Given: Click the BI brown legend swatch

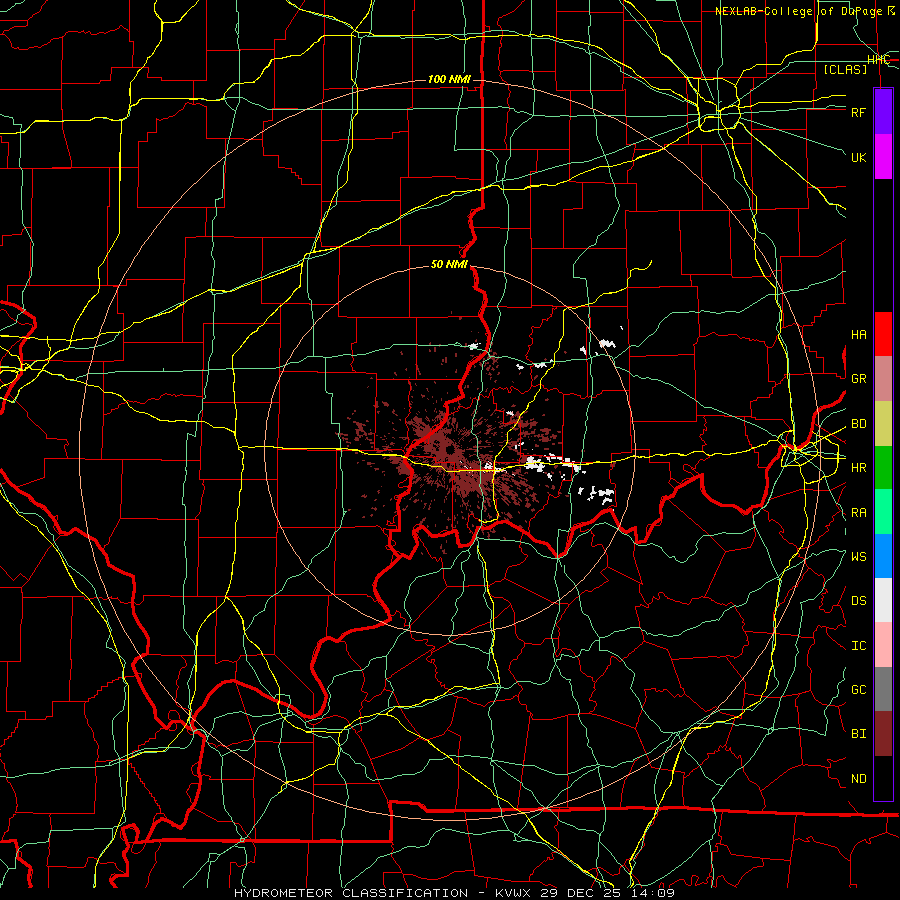Looking at the screenshot, I should tap(883, 734).
